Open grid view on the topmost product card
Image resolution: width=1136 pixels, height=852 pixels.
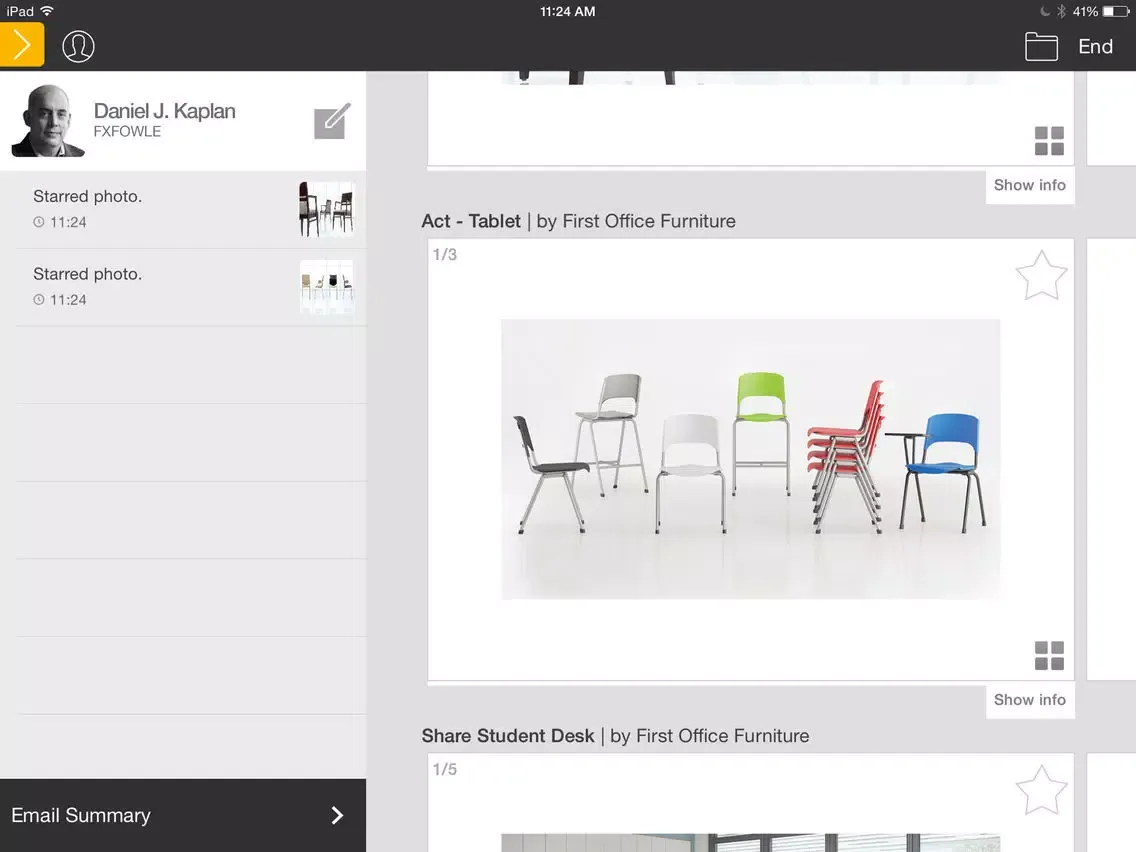1049,141
